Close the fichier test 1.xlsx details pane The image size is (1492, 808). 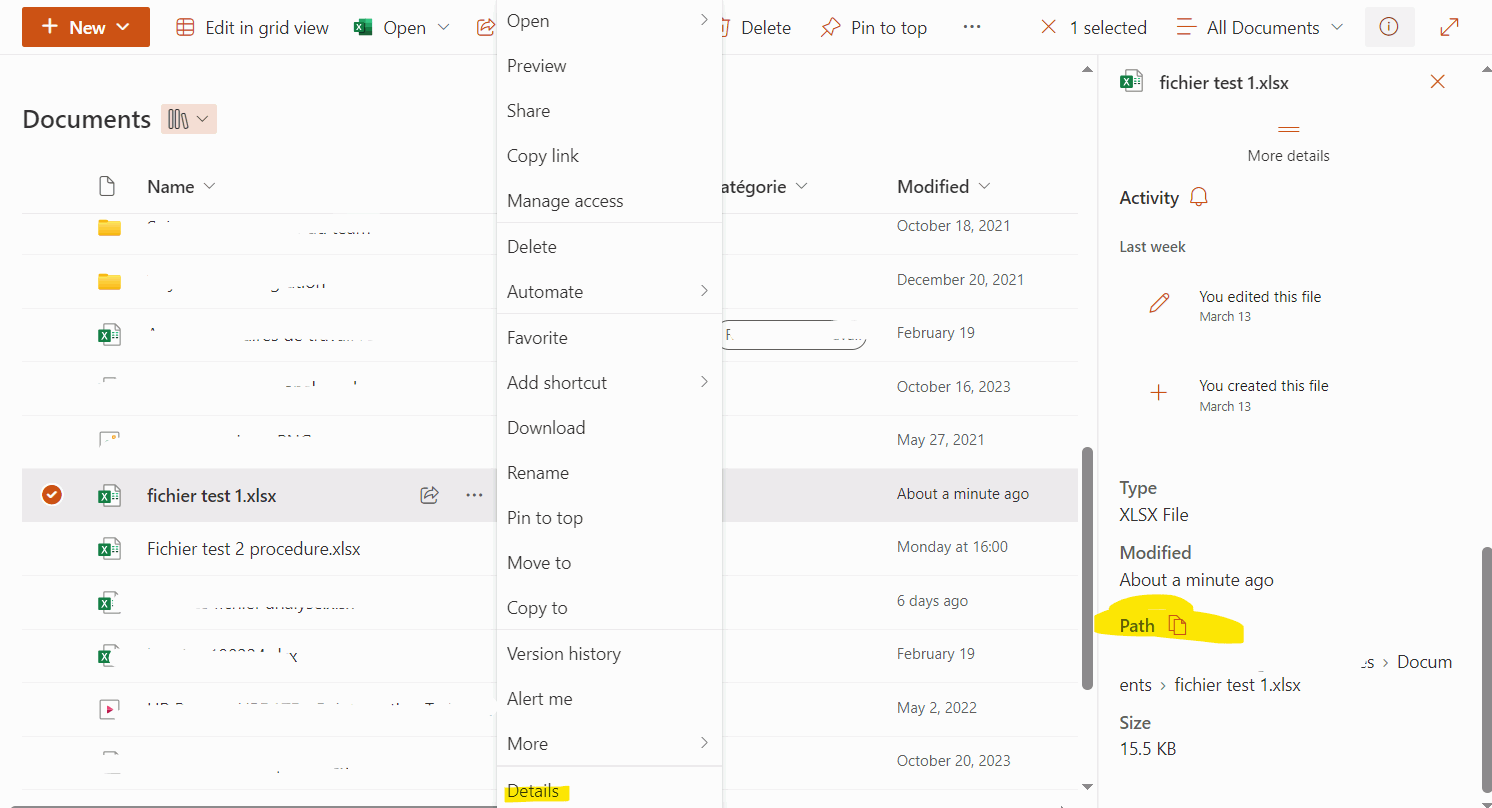pos(1437,82)
